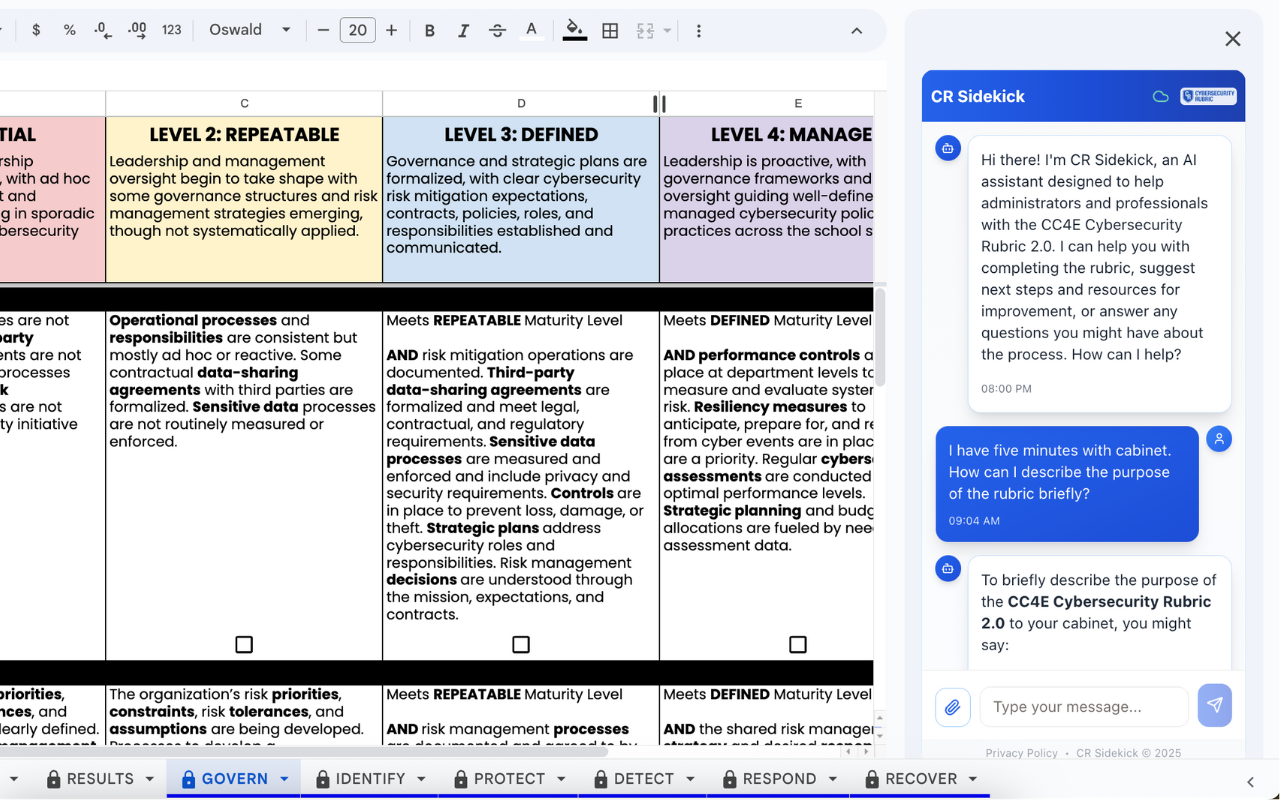The width and height of the screenshot is (1280, 800).
Task: Switch to the PROTECT sheet tab
Action: (509, 779)
